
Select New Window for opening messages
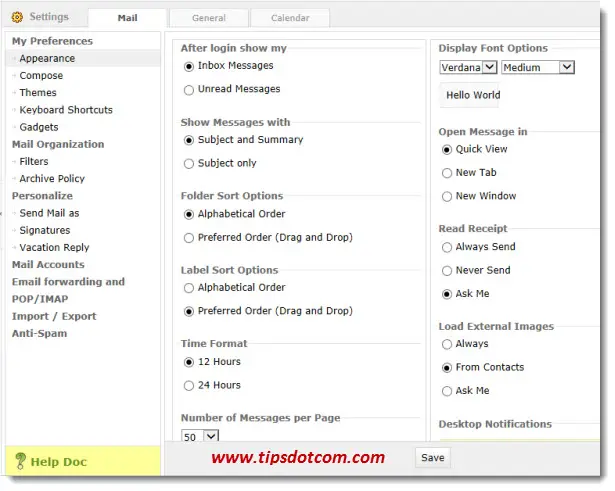tap(447, 196)
